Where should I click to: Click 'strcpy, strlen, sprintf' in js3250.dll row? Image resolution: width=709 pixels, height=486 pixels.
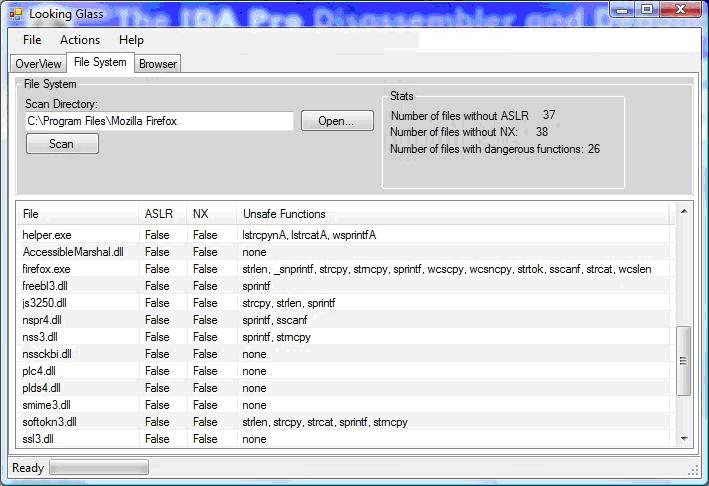point(288,303)
